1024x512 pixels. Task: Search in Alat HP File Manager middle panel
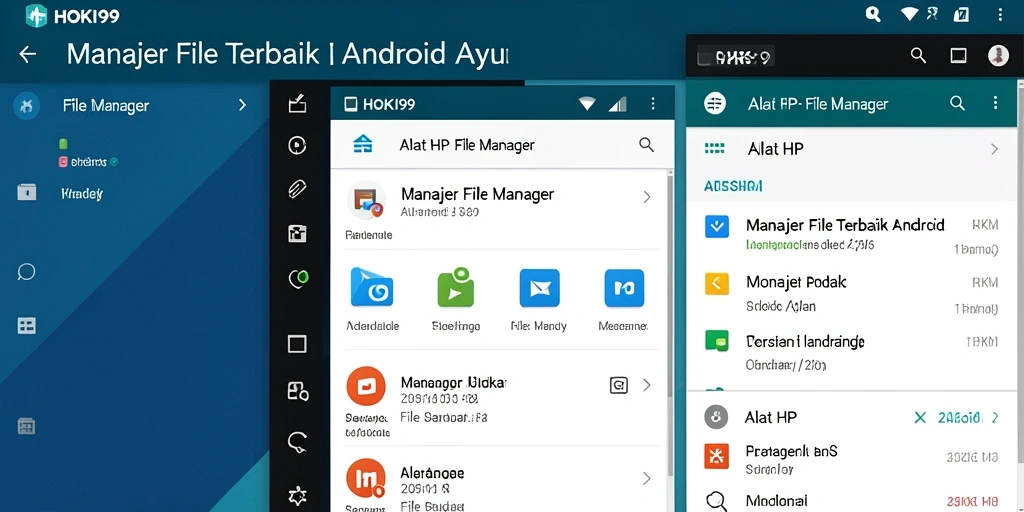(x=646, y=145)
